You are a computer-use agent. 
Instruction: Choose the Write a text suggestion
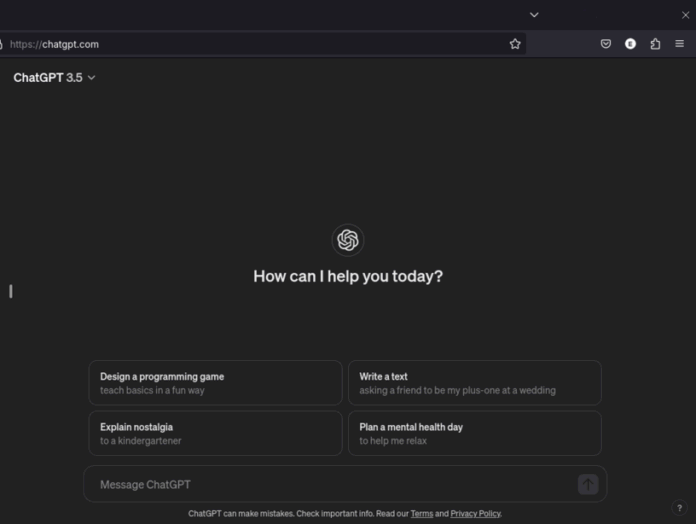(x=475, y=383)
